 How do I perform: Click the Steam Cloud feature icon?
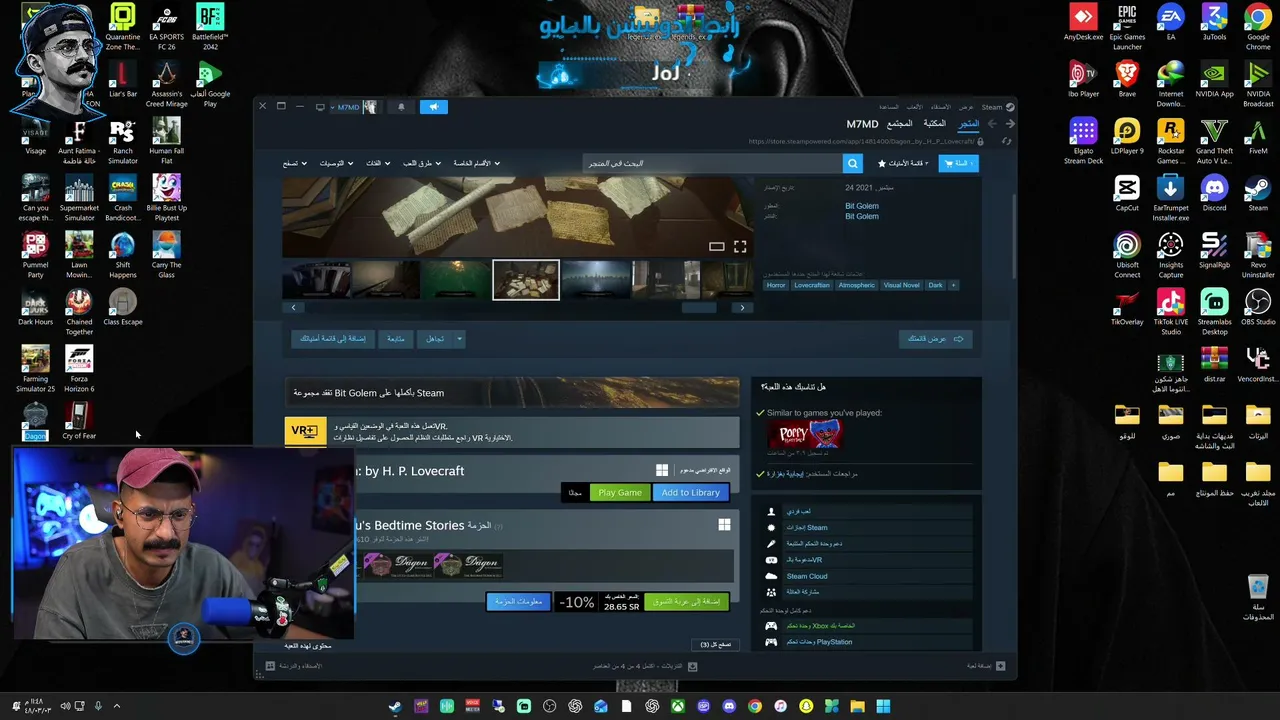click(x=771, y=576)
